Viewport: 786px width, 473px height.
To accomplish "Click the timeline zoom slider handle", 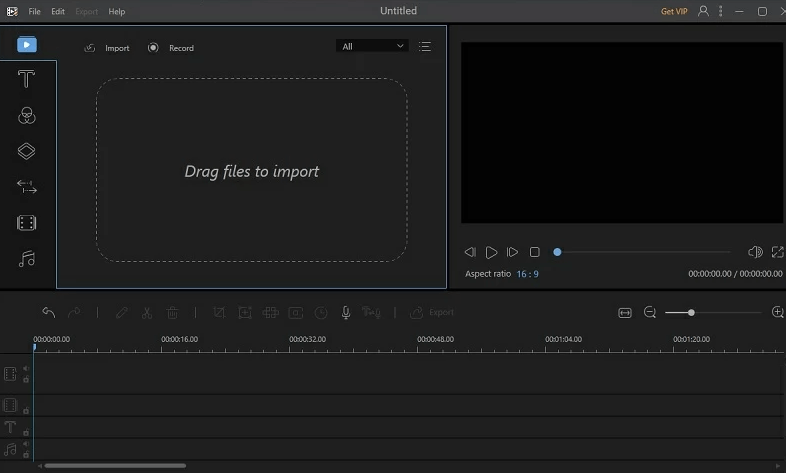I will click(x=691, y=313).
